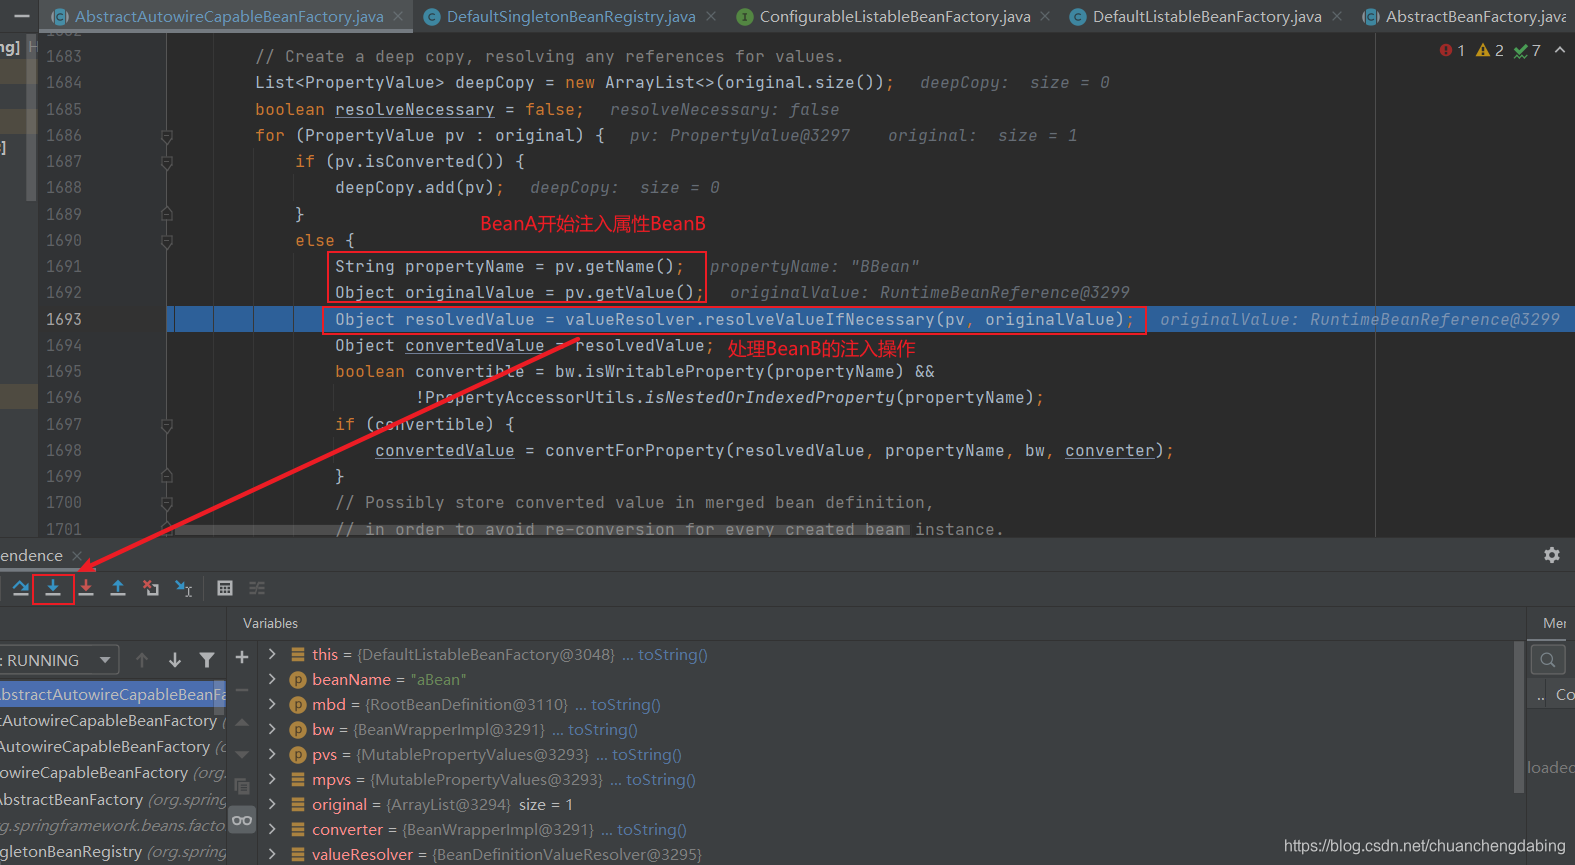Screen dimensions: 1575x865
Task: Click the Step Out up-arrow icon
Action: click(118, 588)
